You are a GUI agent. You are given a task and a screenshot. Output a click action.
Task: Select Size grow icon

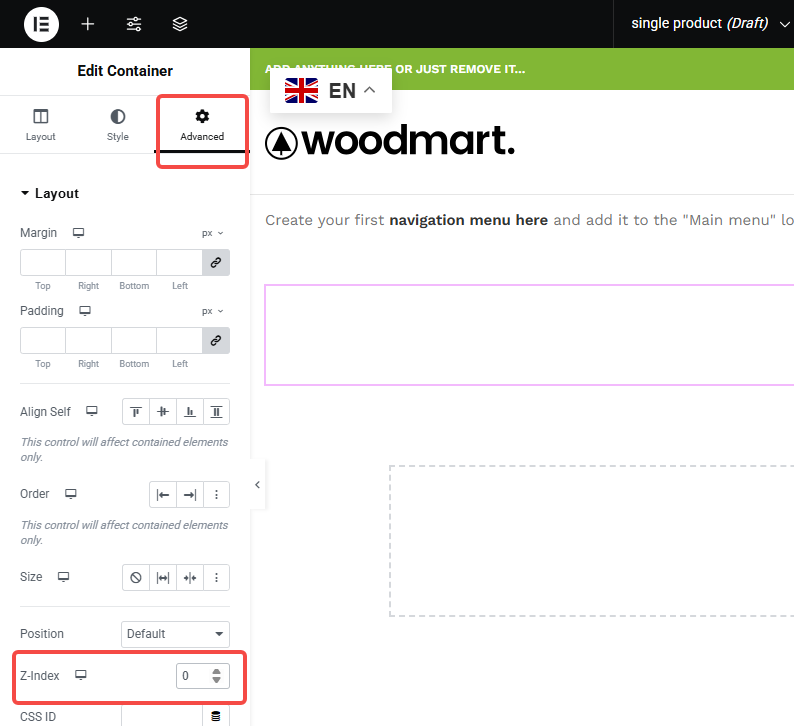[x=162, y=577]
